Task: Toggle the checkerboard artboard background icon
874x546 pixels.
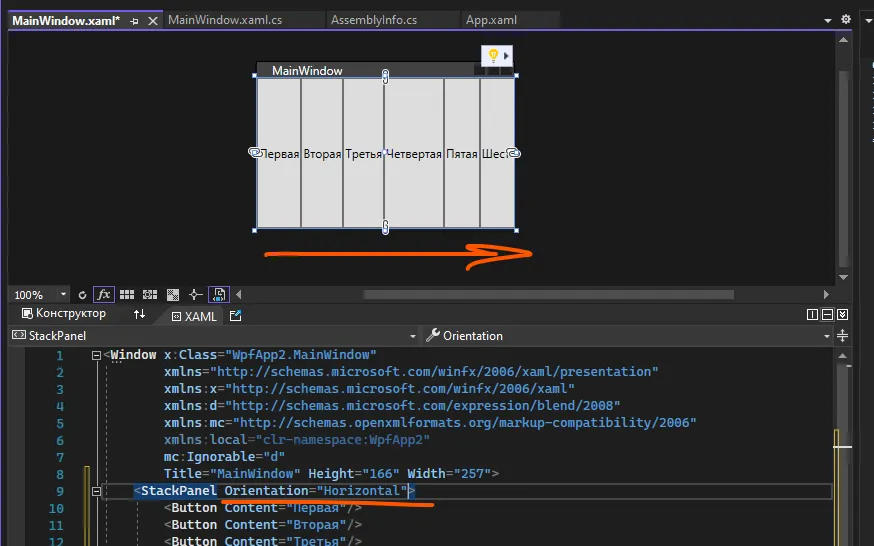Action: pyautogui.click(x=173, y=294)
